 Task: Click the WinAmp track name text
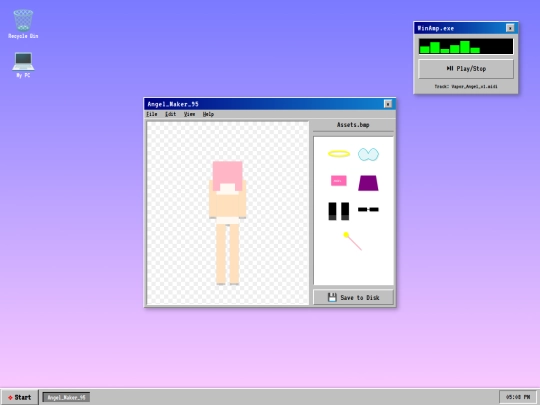pyautogui.click(x=466, y=86)
